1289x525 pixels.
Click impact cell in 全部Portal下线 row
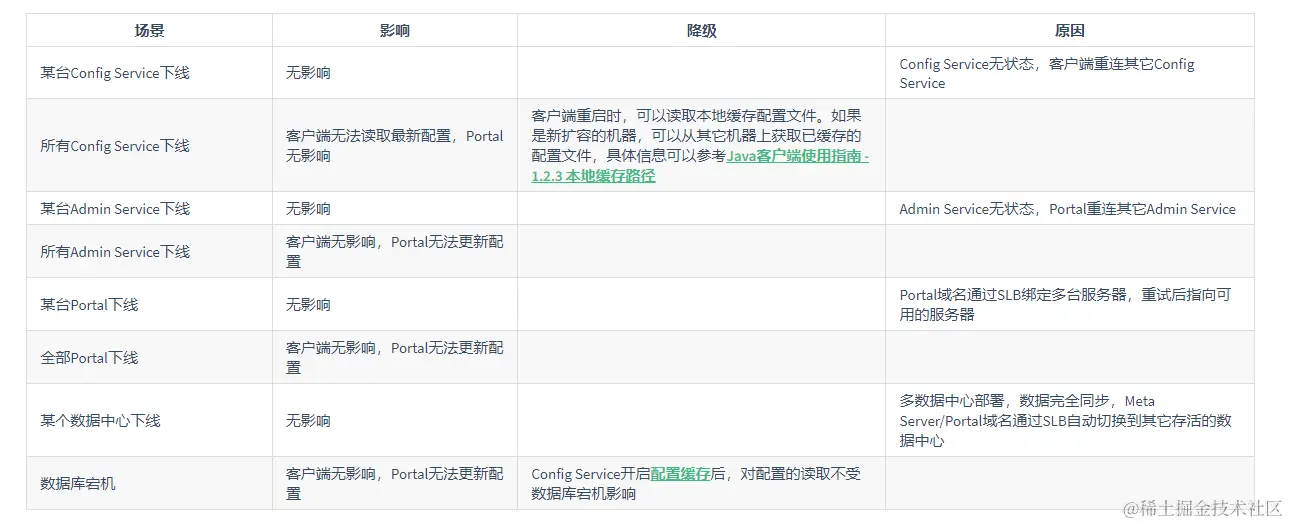pyautogui.click(x=395, y=358)
